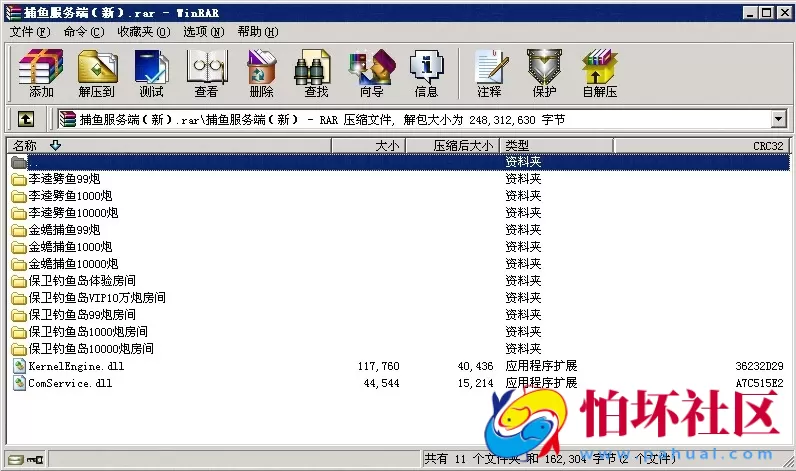
Task: Click packed size value 40,436
Action: coord(475,366)
